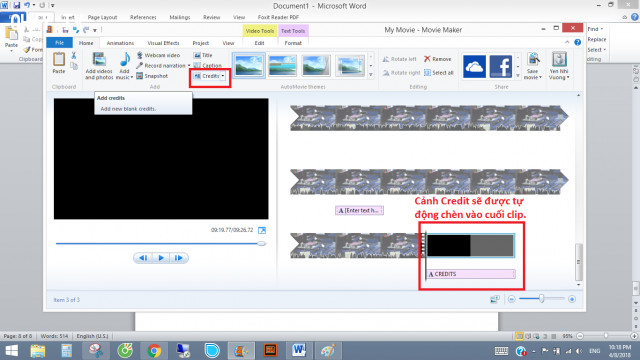The image size is (640, 360).
Task: Collapse Movie Maker ribbon chevron
Action: [x=567, y=42]
